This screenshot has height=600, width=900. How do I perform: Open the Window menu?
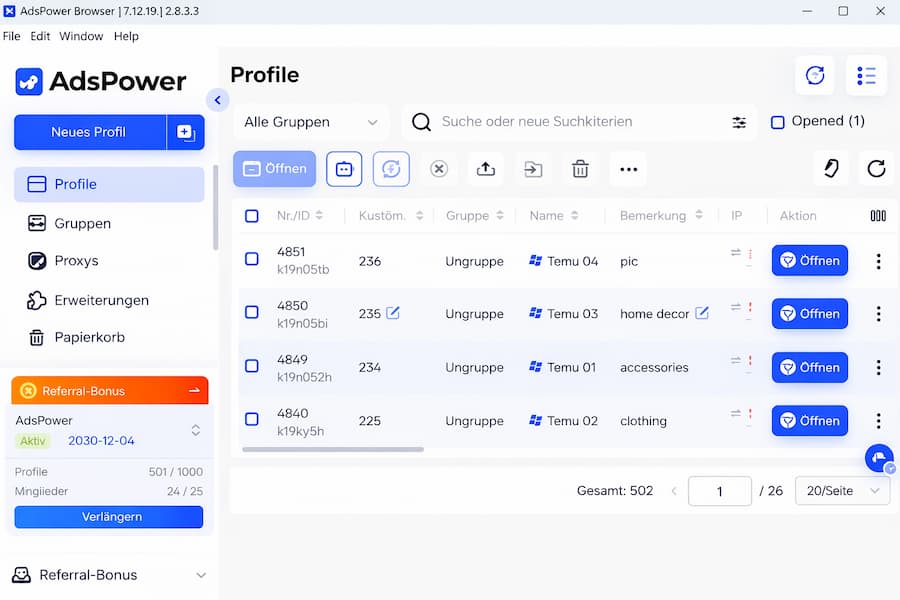pos(81,36)
